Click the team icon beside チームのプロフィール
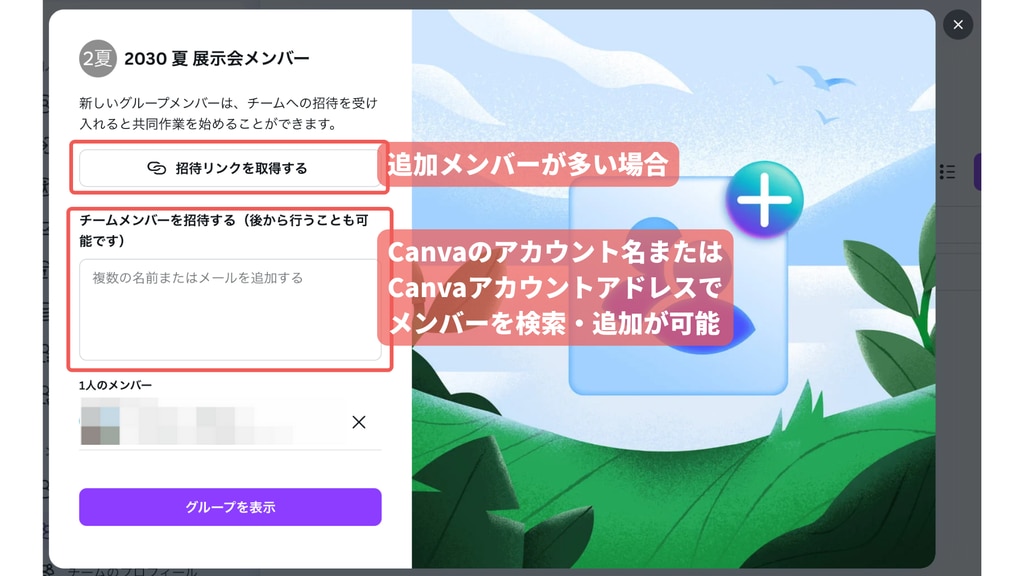This screenshot has height=576, width=1024. [x=48, y=571]
